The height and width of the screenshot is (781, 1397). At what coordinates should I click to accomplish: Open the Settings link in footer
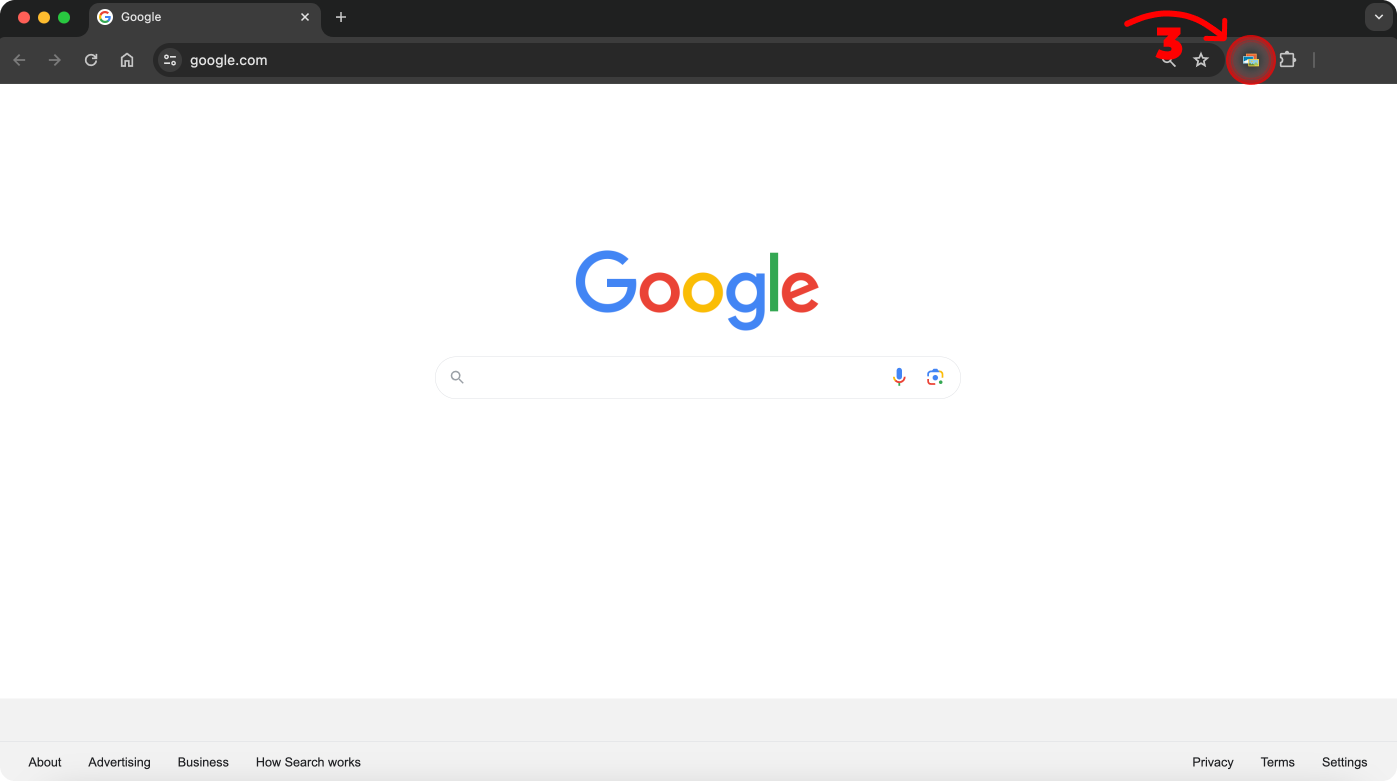pos(1344,762)
